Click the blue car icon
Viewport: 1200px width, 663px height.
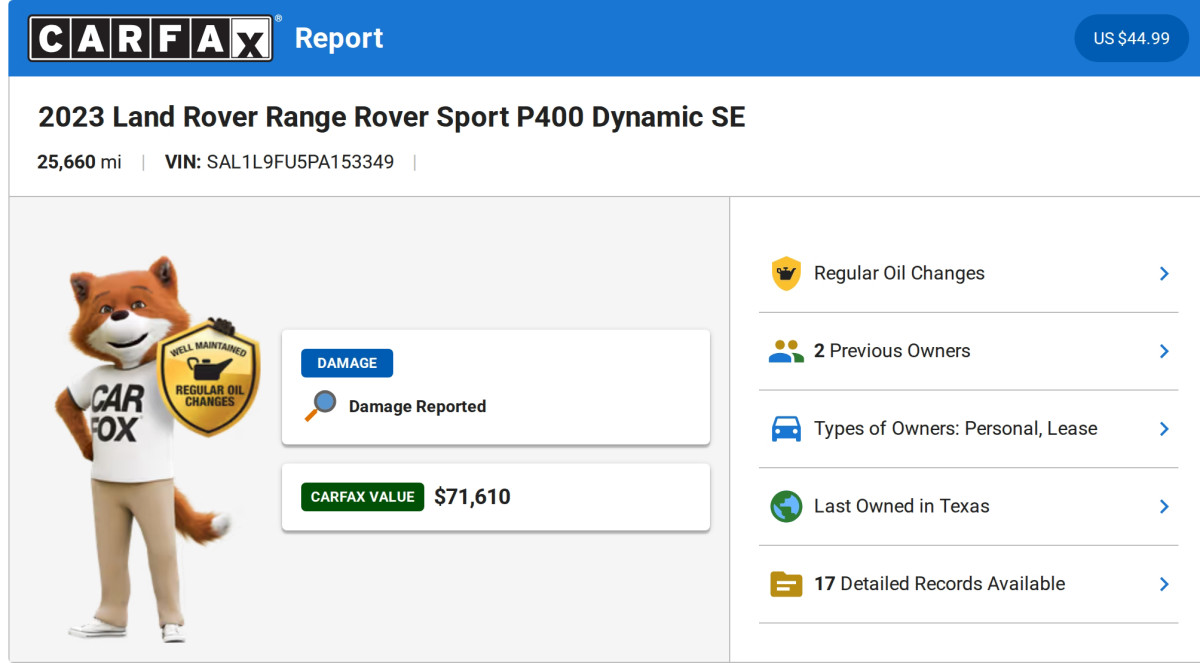pos(786,429)
